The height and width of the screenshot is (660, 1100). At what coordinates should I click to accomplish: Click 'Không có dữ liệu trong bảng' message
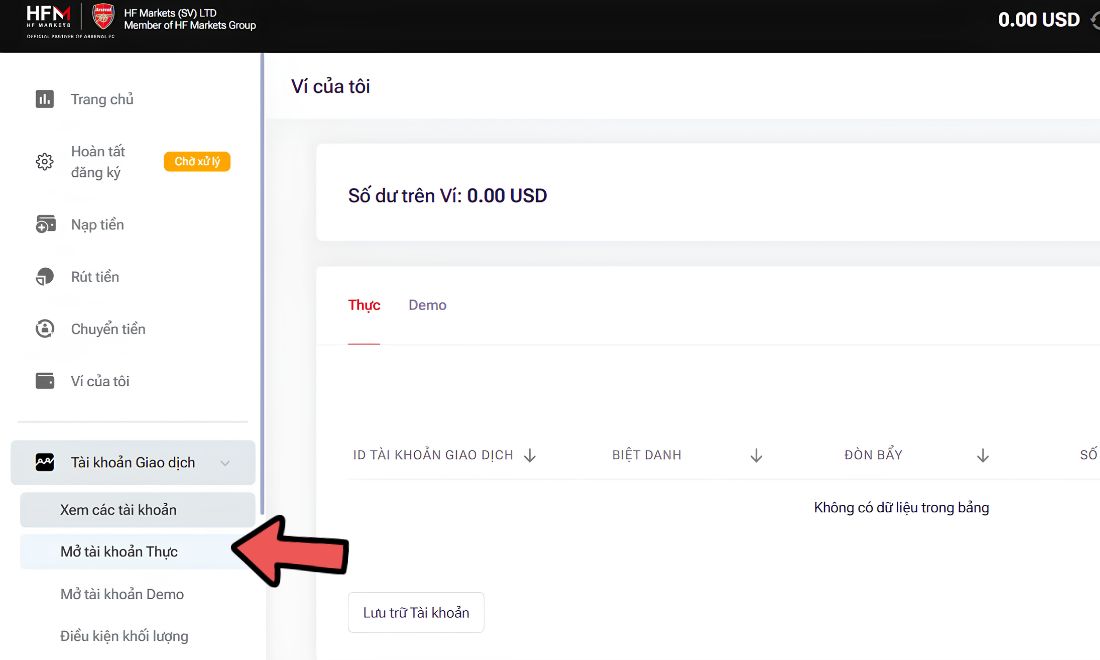coord(901,507)
